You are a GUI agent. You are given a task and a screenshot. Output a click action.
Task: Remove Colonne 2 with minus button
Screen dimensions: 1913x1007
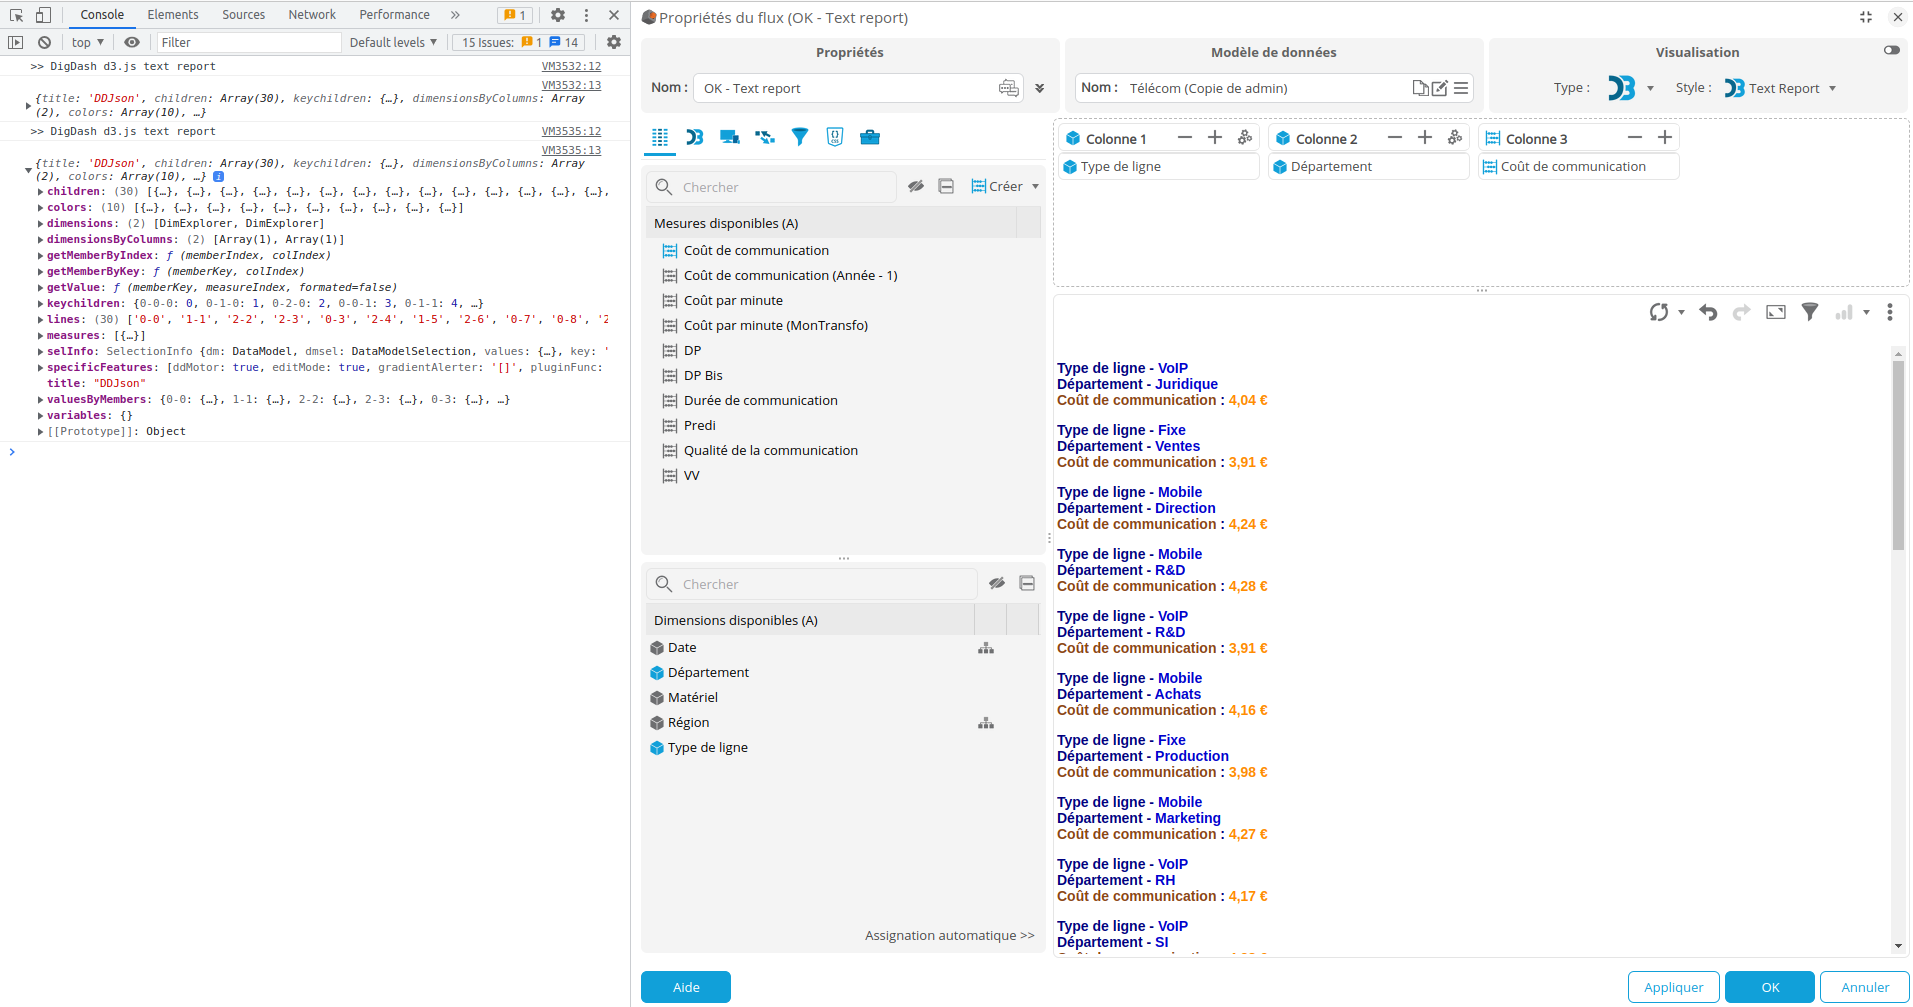1395,137
